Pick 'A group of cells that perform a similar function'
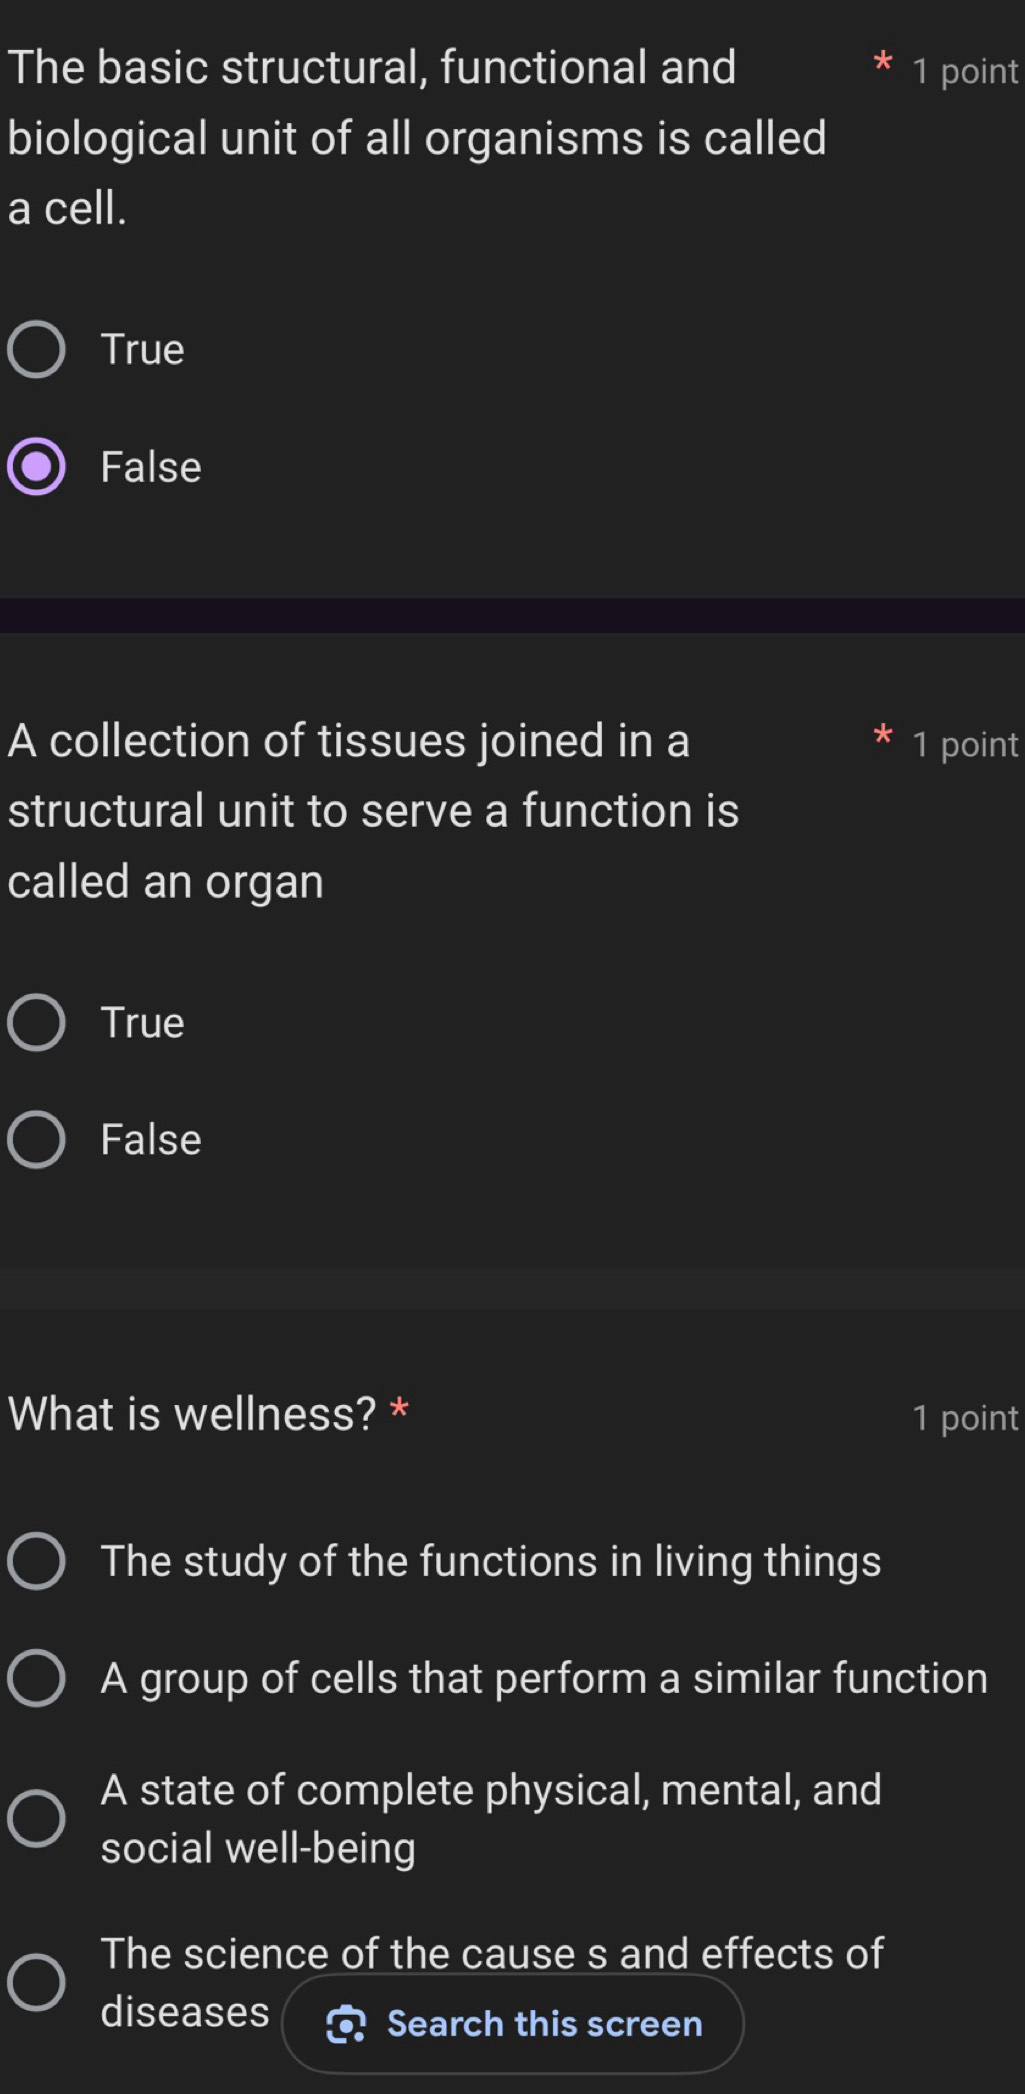This screenshot has width=1025, height=2094. pos(37,1678)
